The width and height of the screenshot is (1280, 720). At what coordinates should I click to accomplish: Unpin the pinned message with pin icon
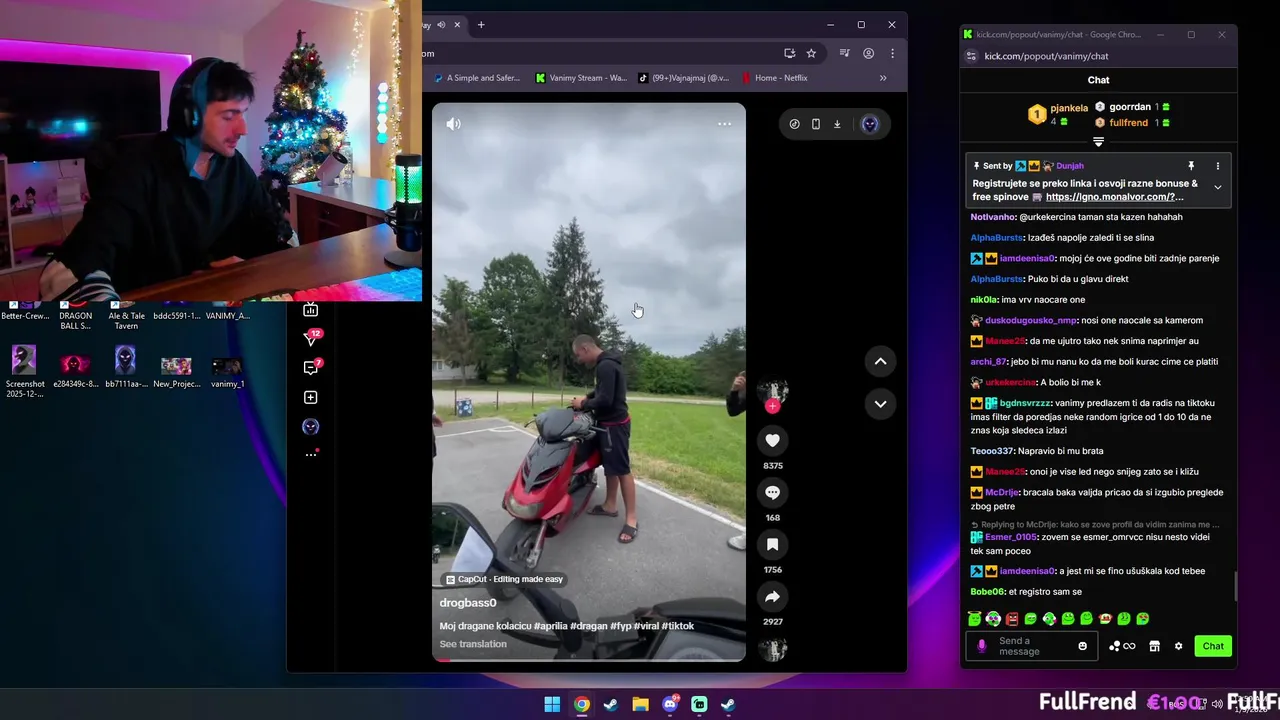tap(1191, 166)
